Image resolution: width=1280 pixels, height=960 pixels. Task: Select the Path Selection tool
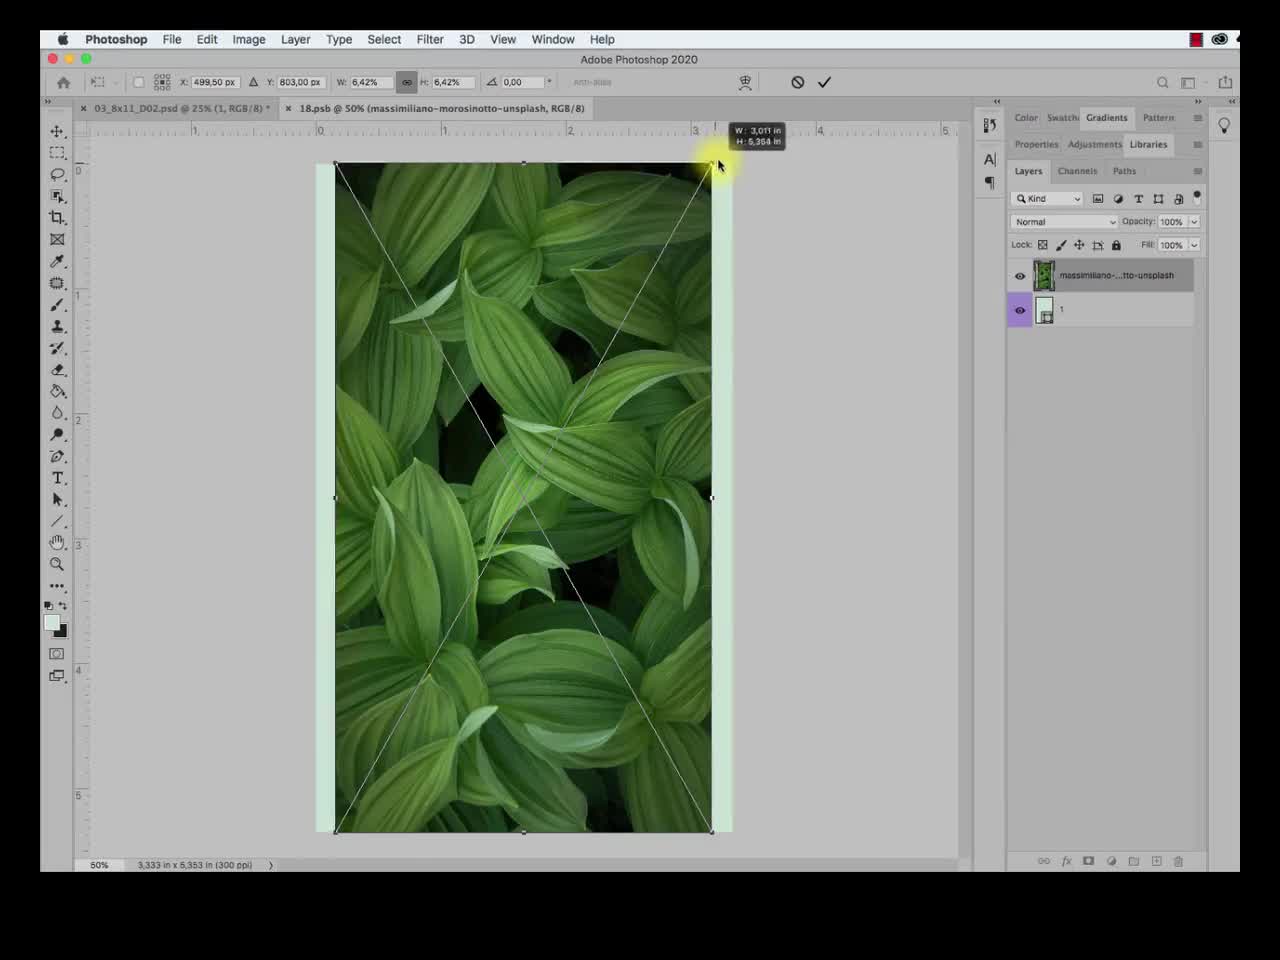[x=57, y=500]
